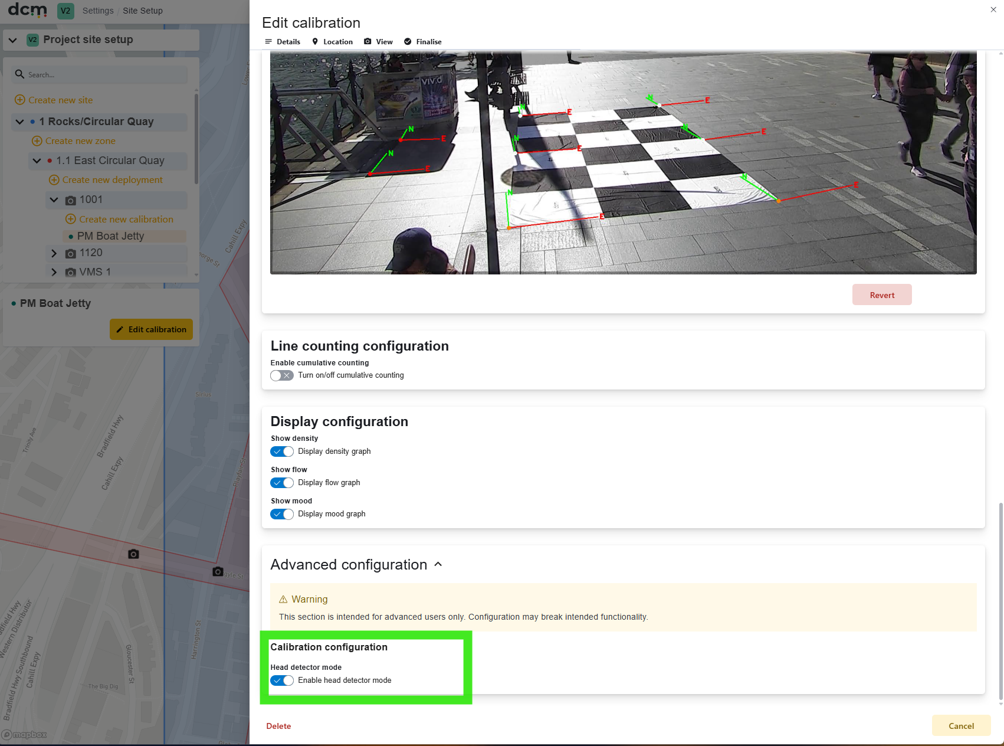1004x746 pixels.
Task: Collapse the 1 Rocks/Circular Quay site node
Action: 20,122
